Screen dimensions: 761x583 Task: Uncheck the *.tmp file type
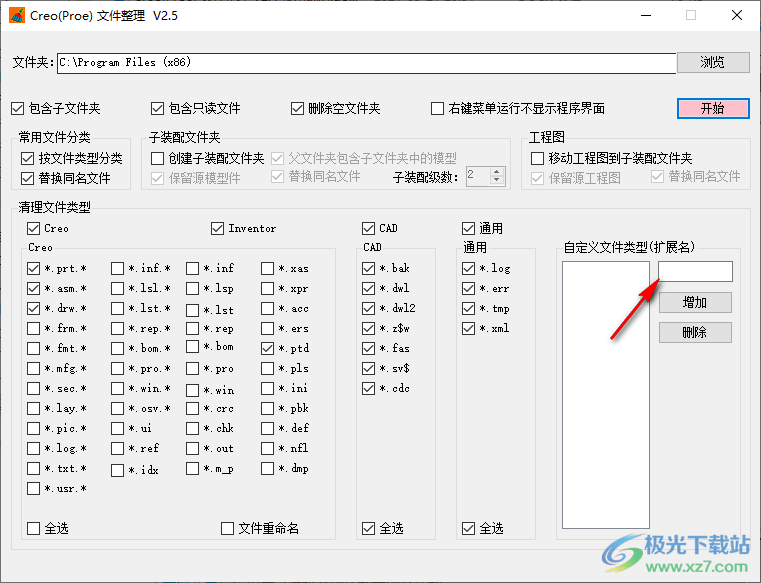click(468, 308)
